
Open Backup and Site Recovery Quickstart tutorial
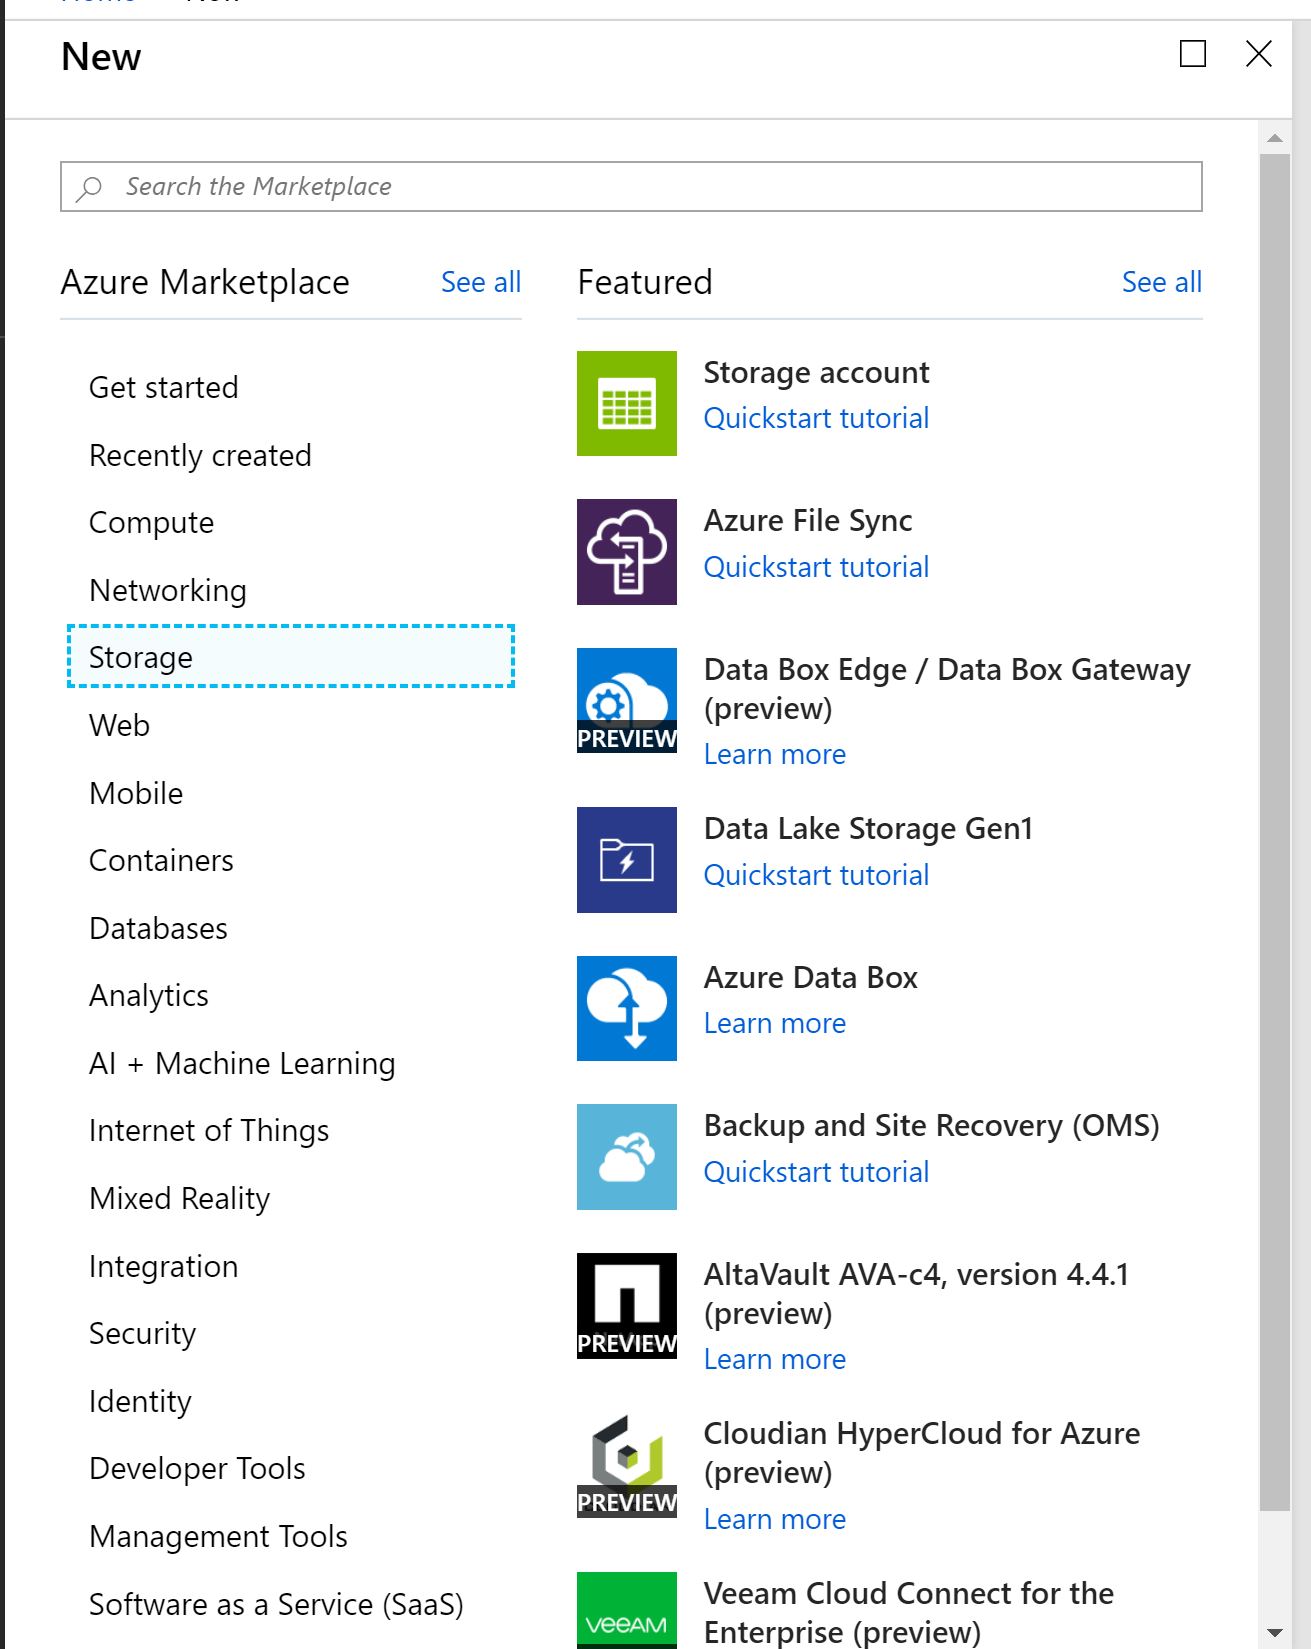816,1172
